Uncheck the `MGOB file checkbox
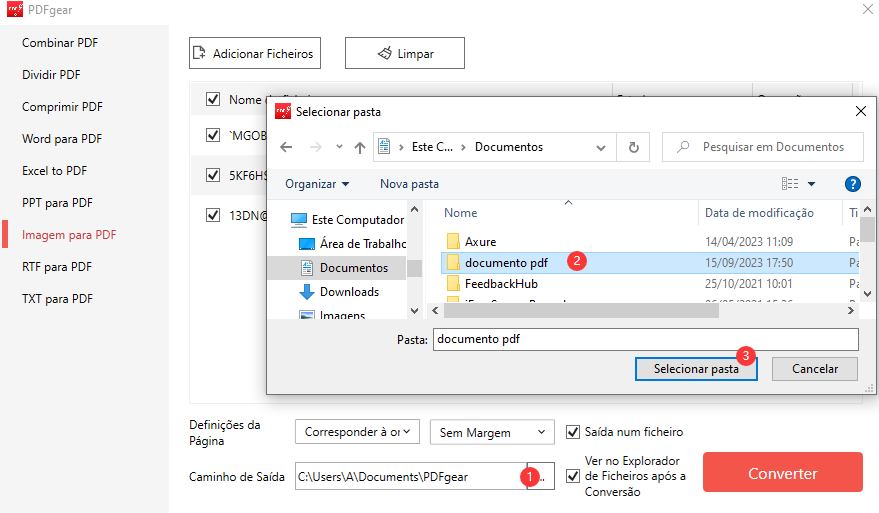This screenshot has width=879, height=513. pos(212,135)
